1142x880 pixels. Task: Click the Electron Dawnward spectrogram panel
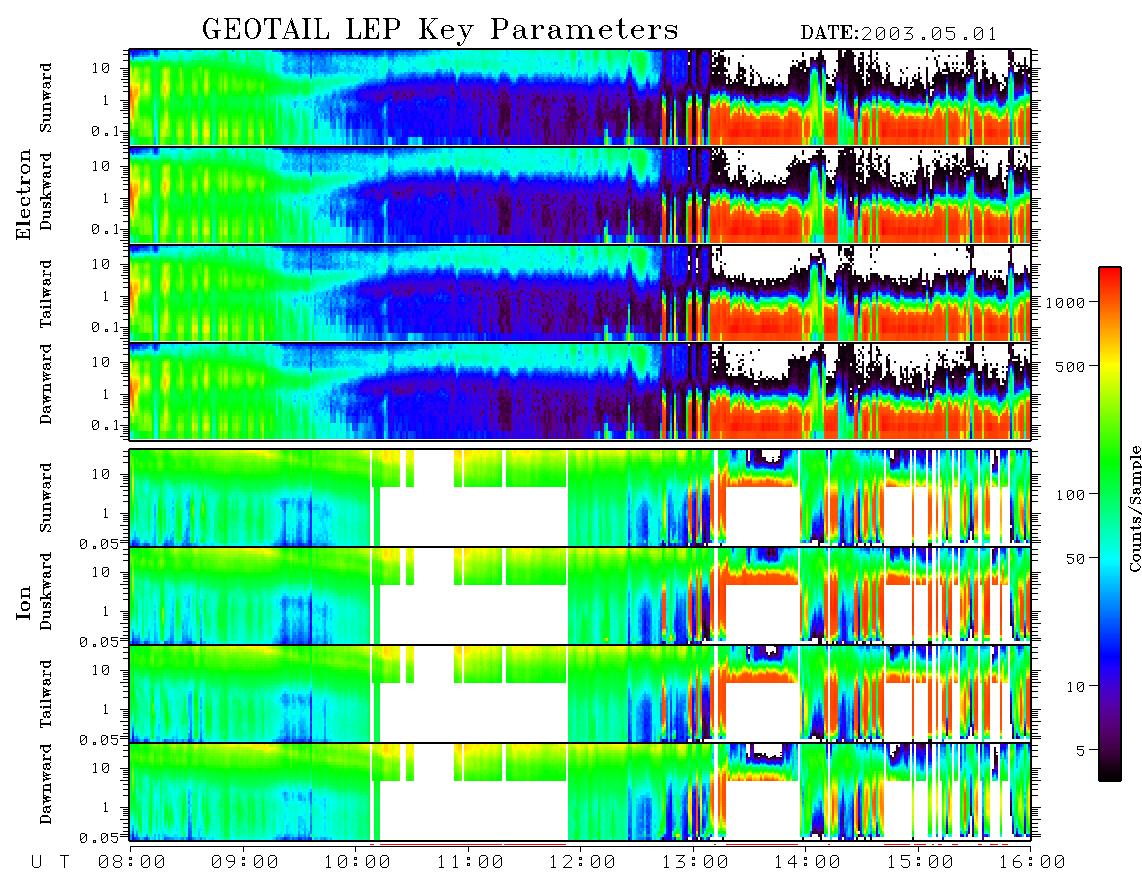click(580, 391)
